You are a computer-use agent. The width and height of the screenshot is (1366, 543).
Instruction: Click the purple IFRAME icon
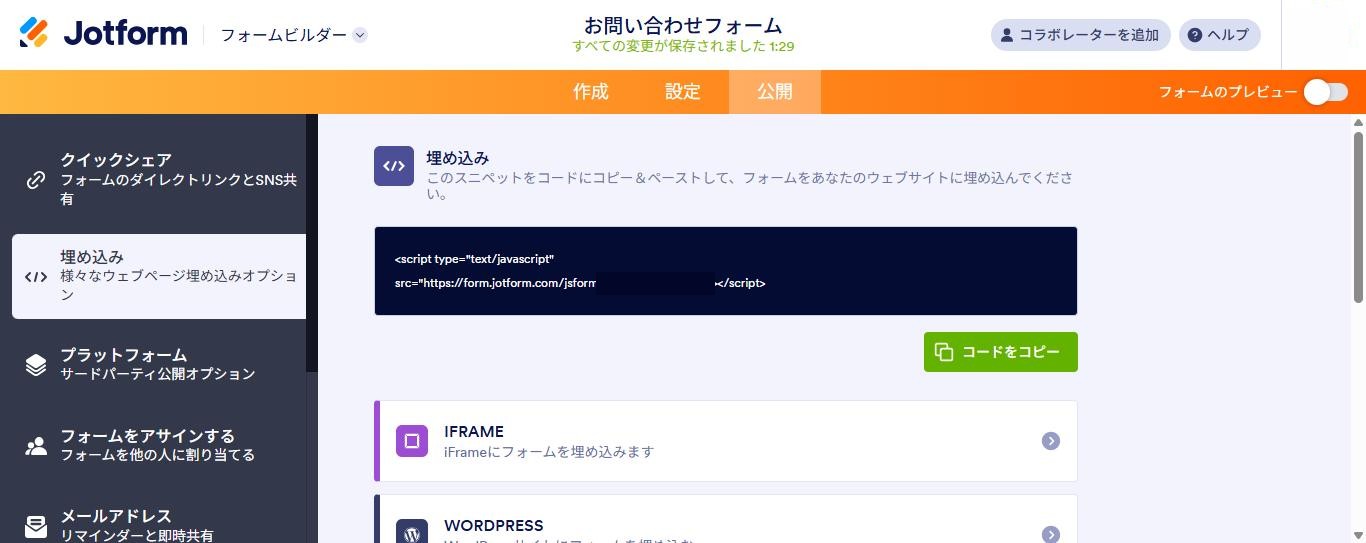(x=412, y=441)
